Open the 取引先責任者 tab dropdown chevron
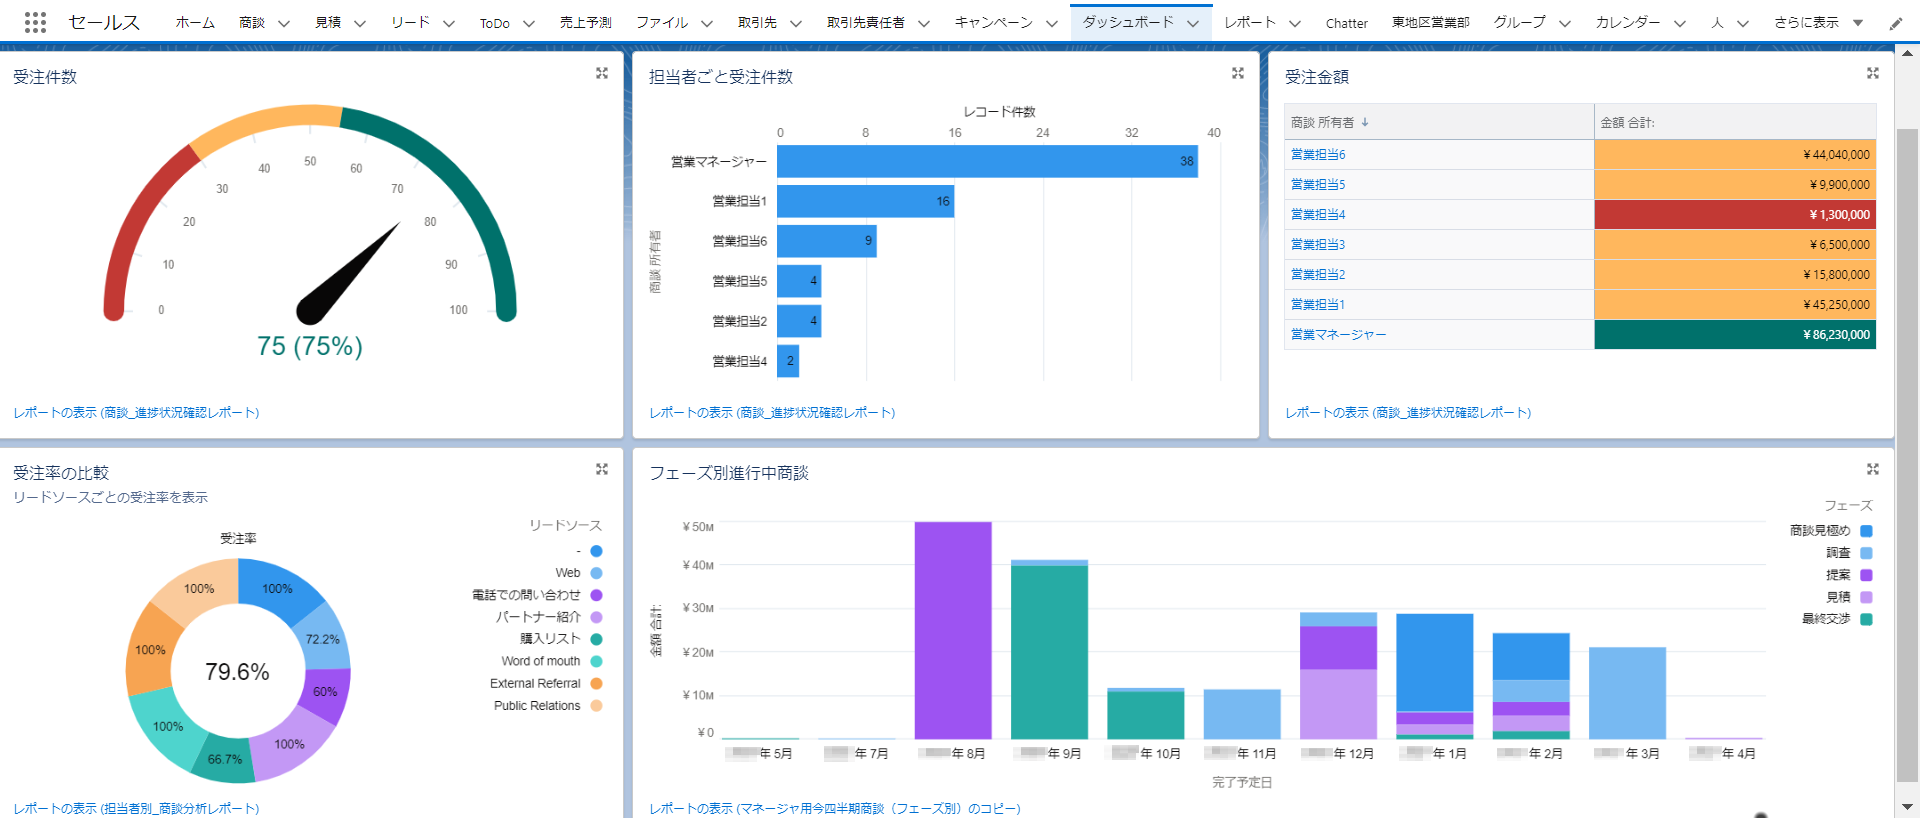The height and width of the screenshot is (818, 1920). coord(924,23)
